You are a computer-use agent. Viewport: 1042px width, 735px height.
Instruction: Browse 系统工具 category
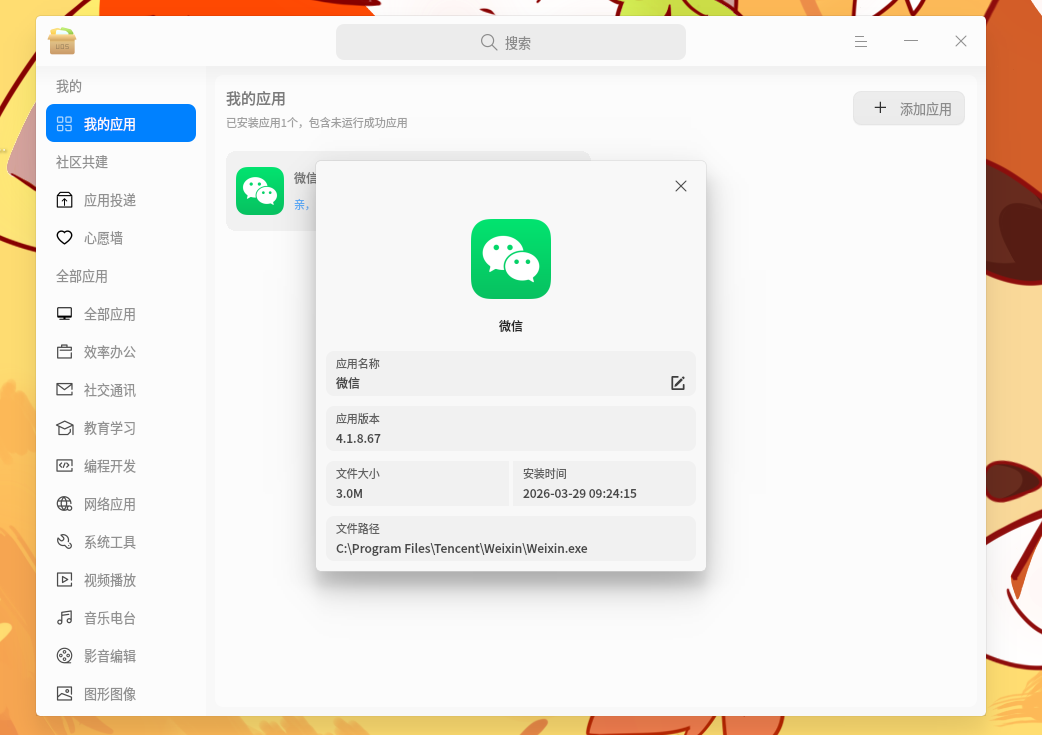pos(121,542)
